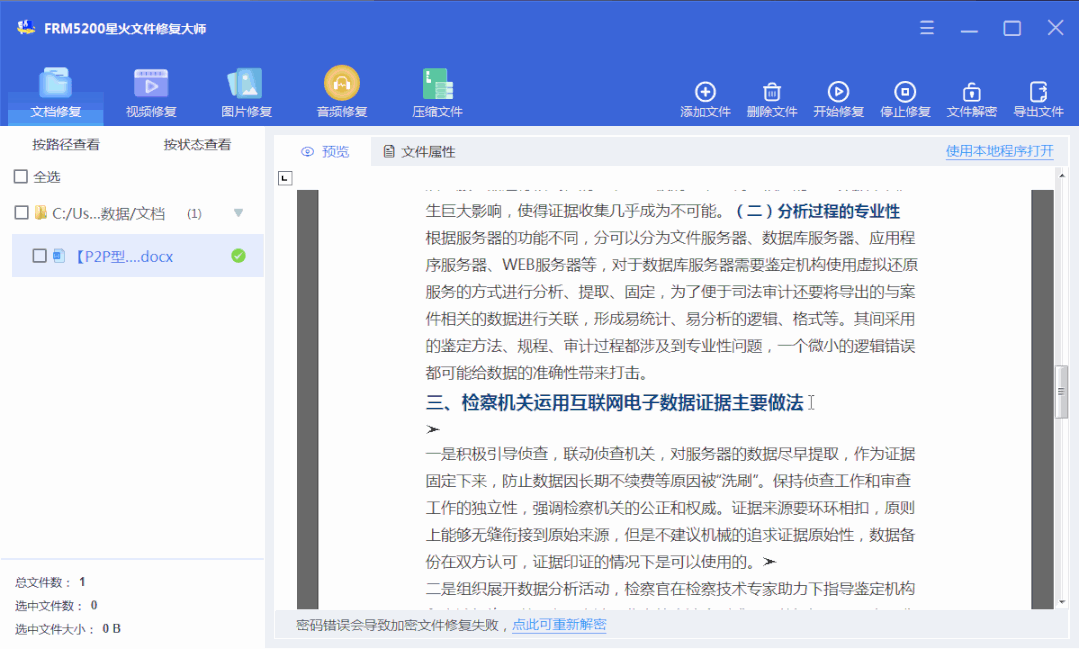The image size is (1079, 649).
Task: Click the preview scrollbar thumb
Action: coord(1062,392)
